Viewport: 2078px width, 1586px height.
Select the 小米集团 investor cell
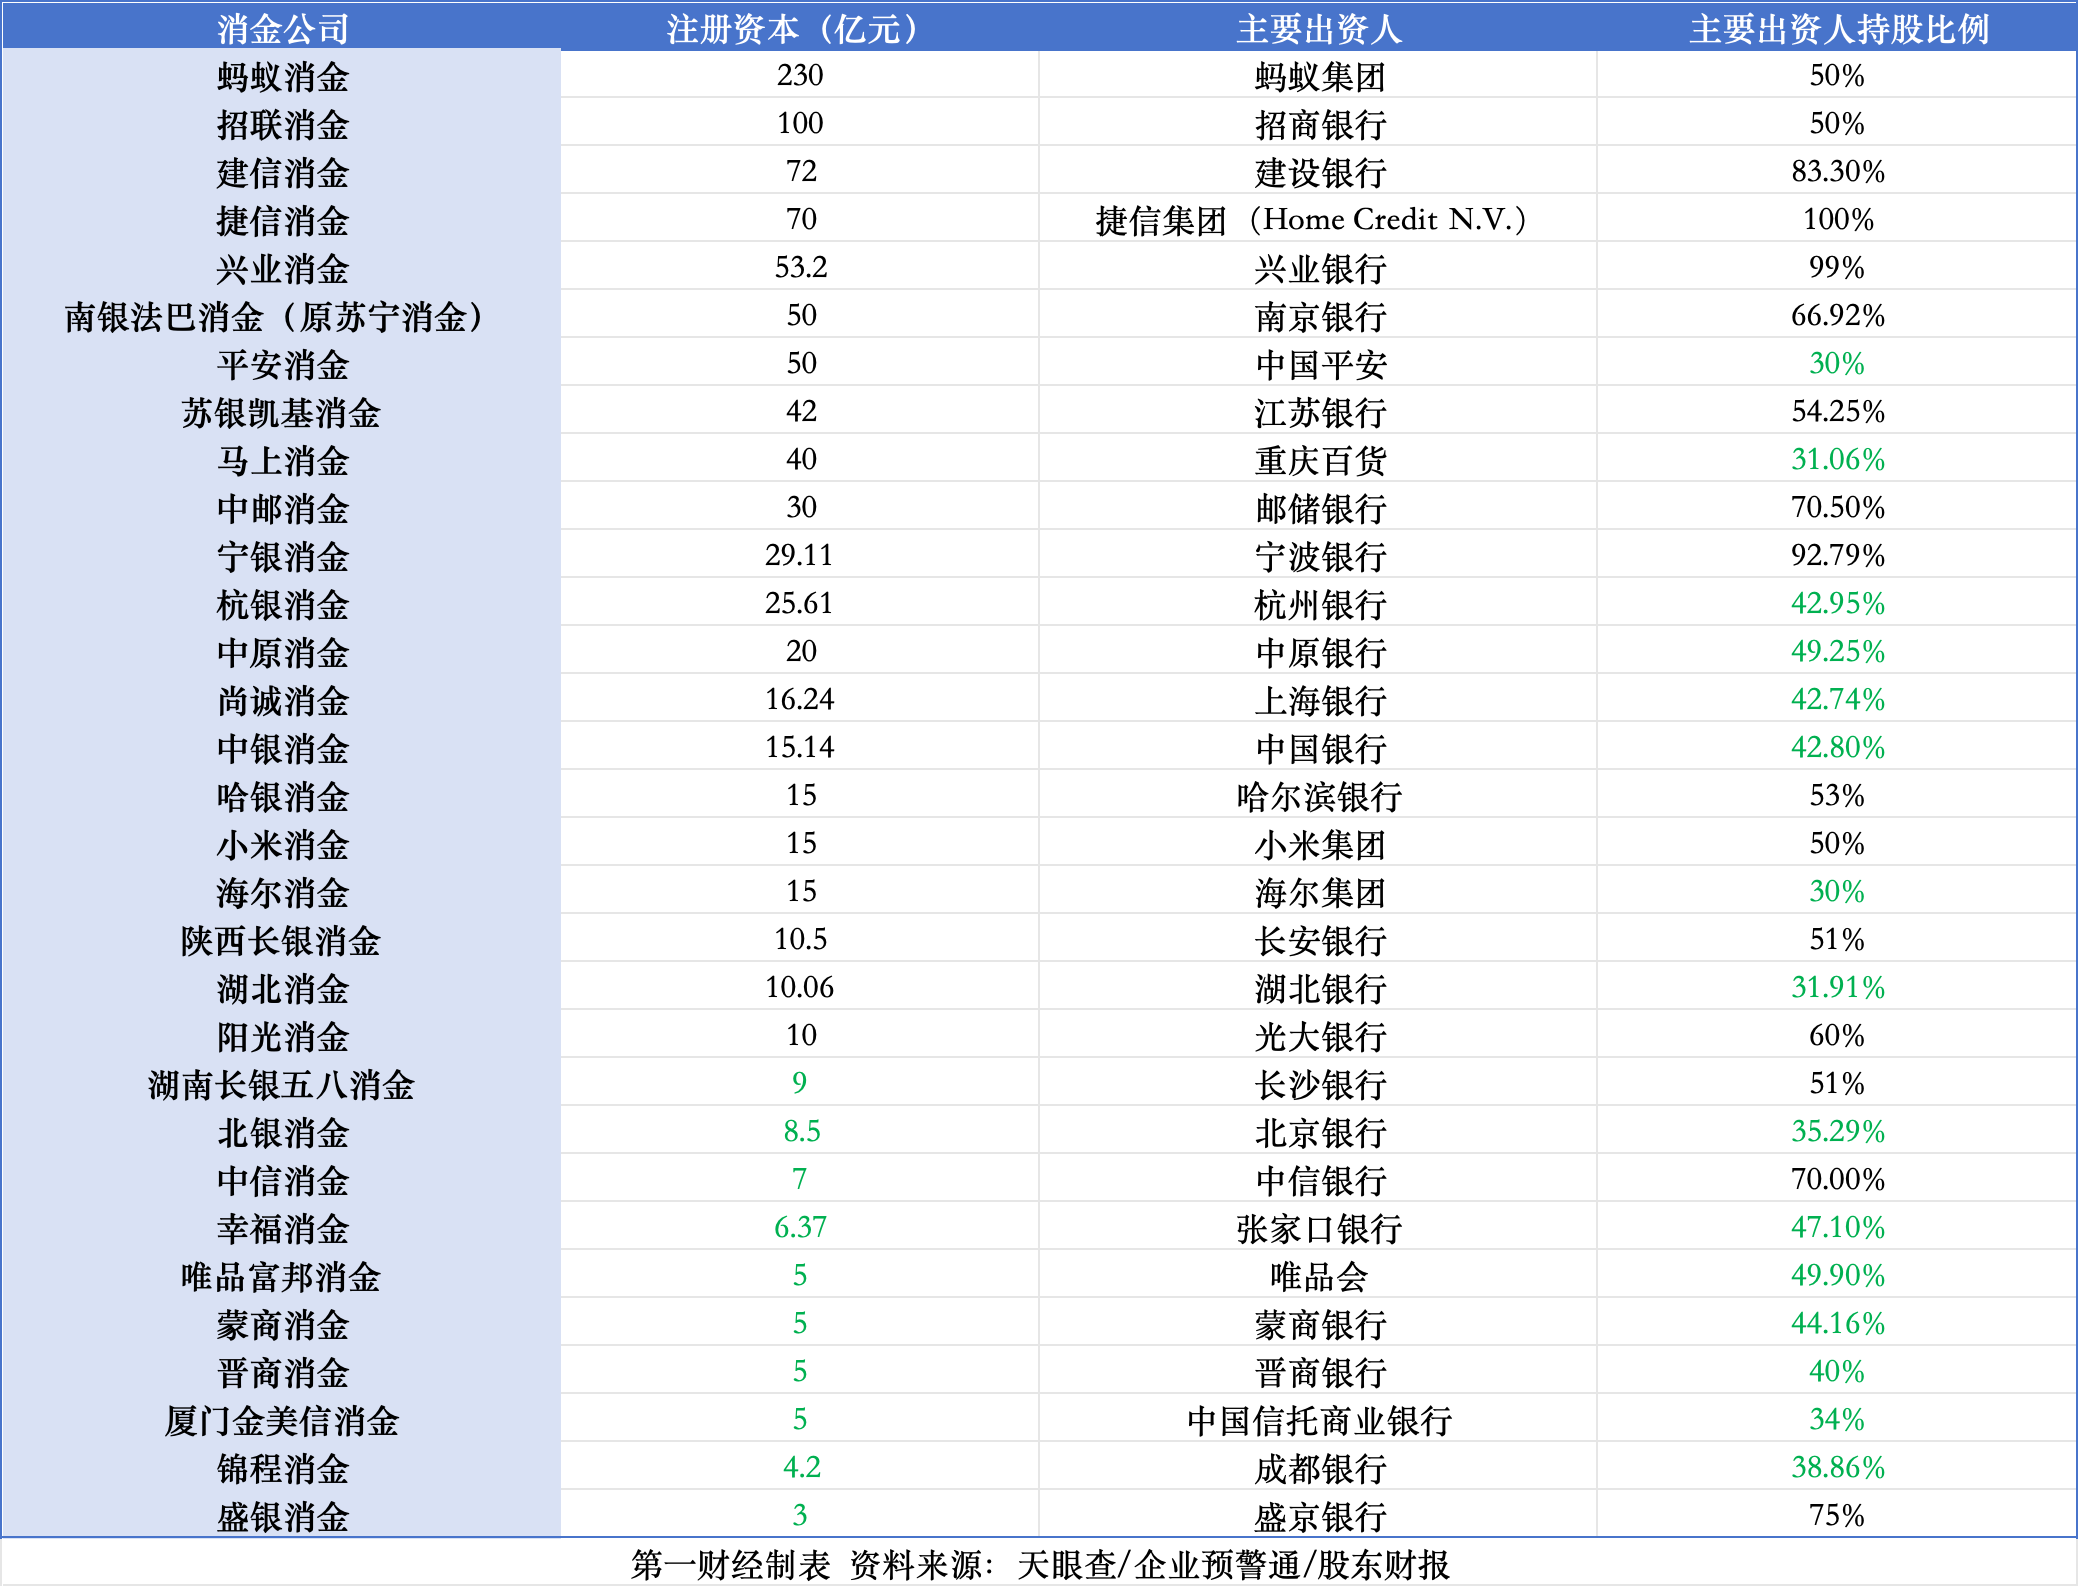click(x=1320, y=843)
